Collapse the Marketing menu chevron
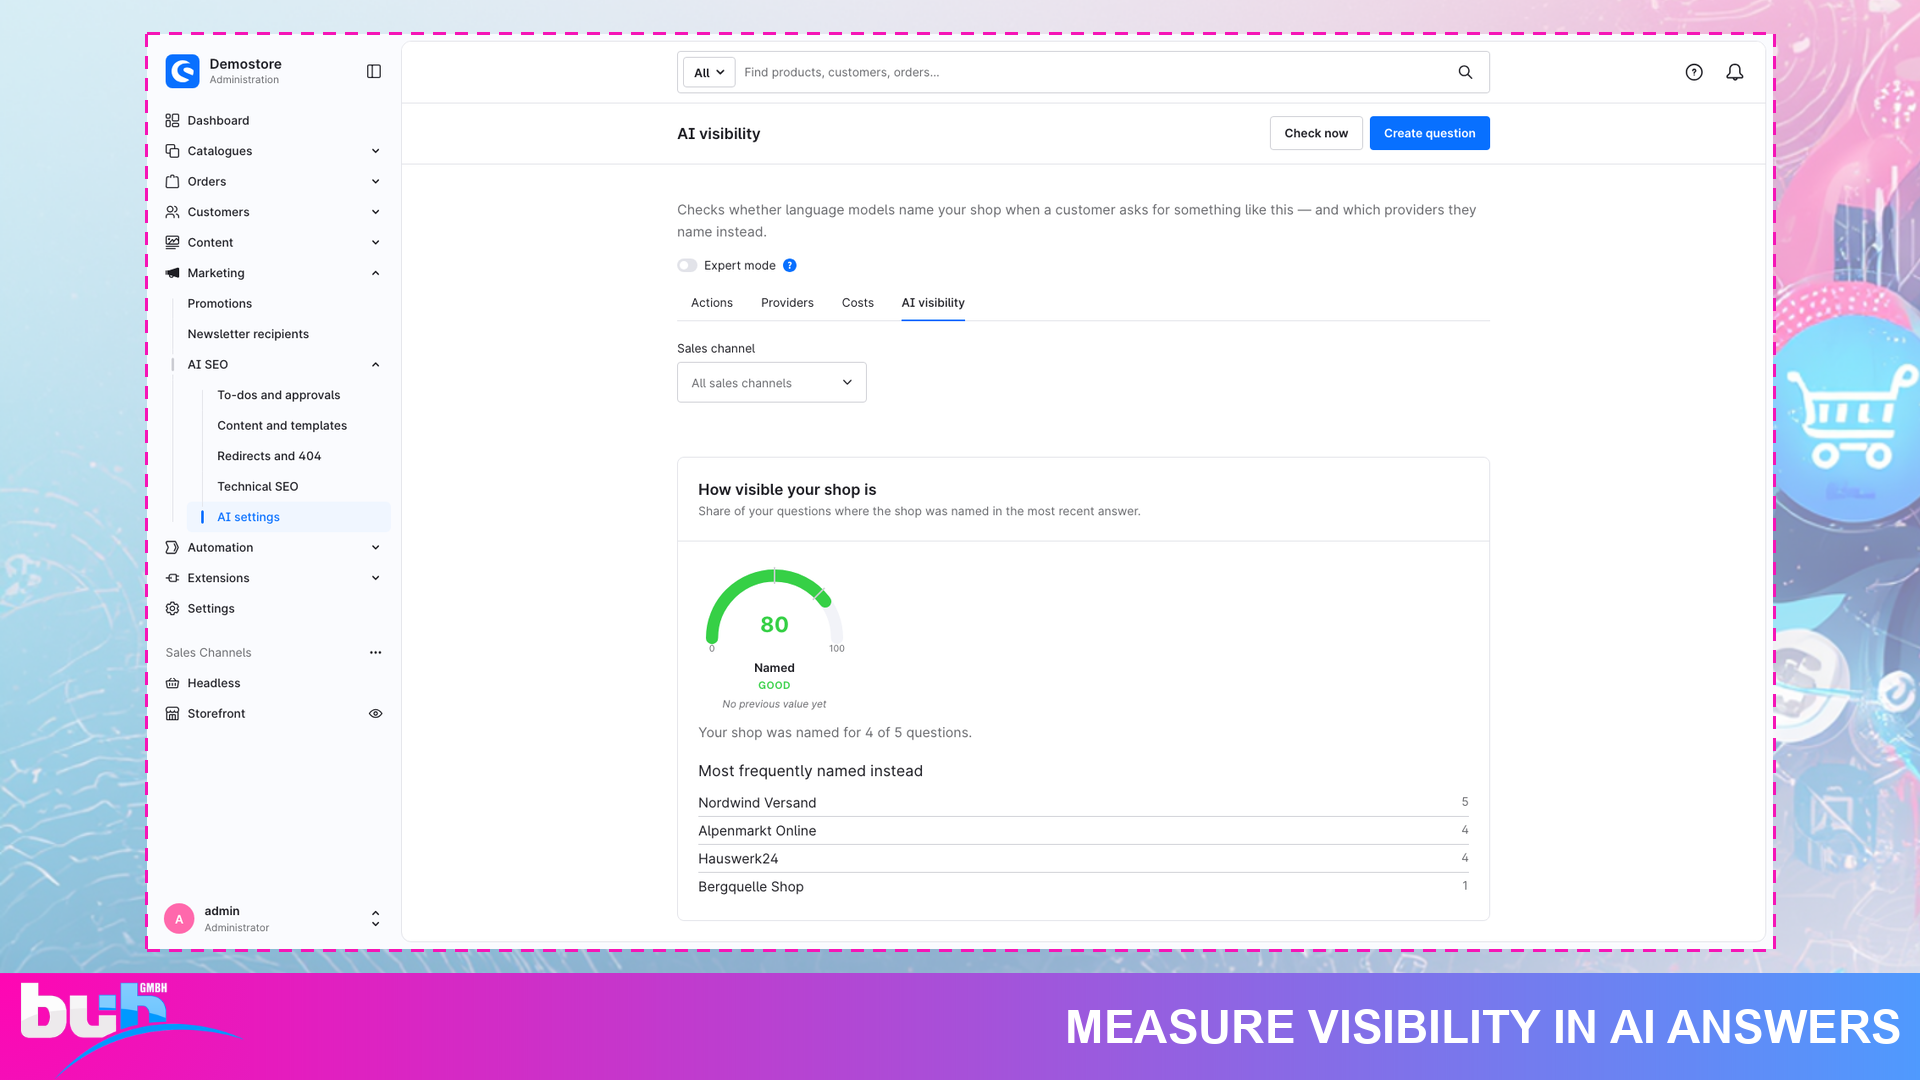The height and width of the screenshot is (1080, 1920). 376,273
